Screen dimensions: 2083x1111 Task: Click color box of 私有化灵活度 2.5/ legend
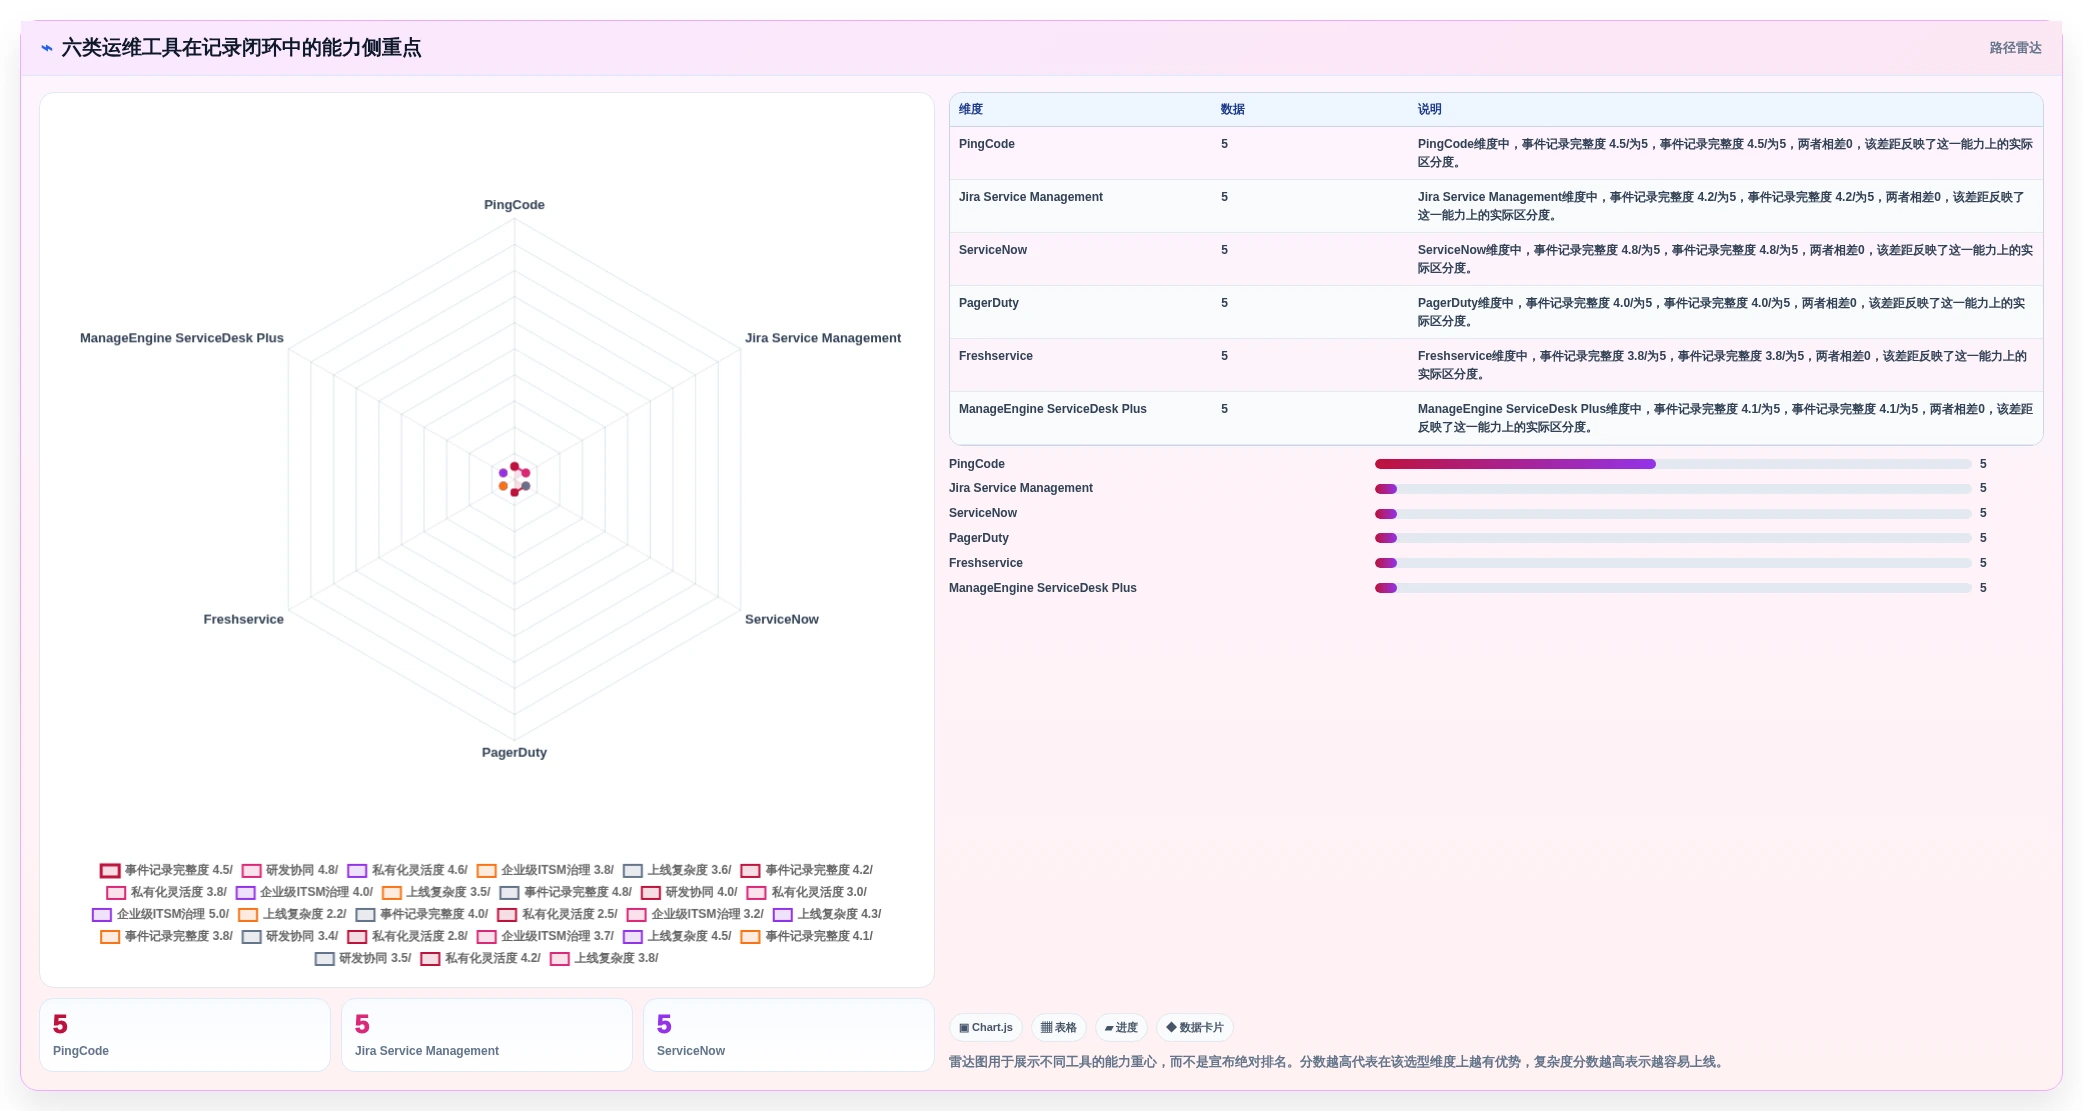coord(508,915)
